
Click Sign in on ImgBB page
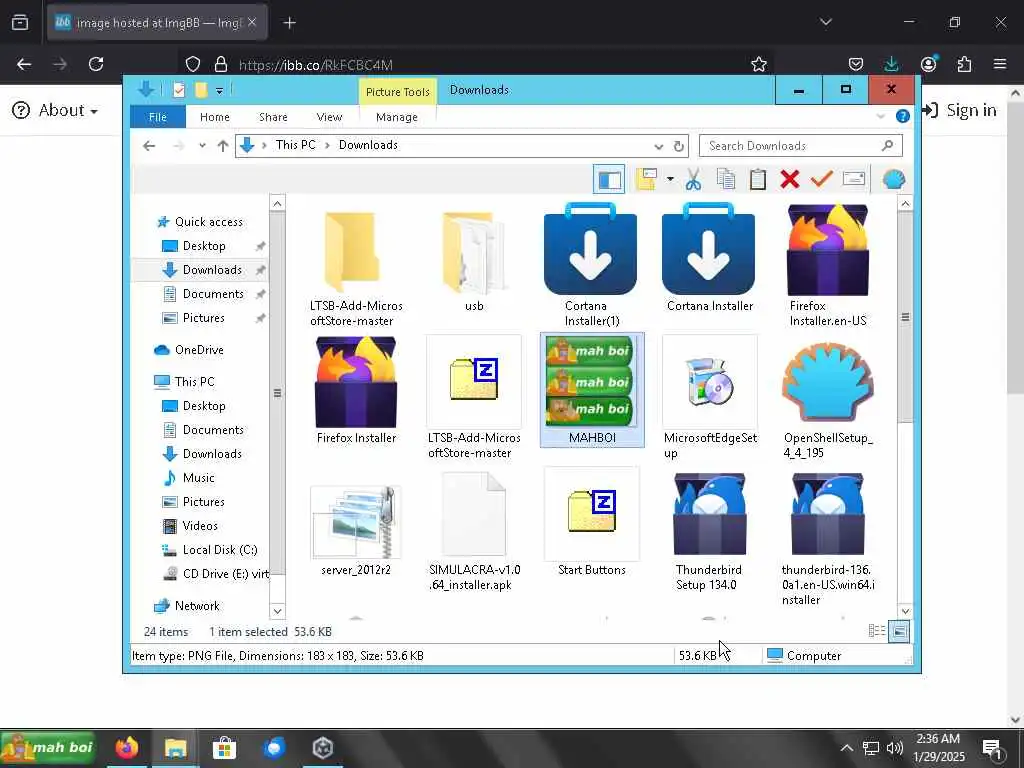pyautogui.click(x=959, y=110)
